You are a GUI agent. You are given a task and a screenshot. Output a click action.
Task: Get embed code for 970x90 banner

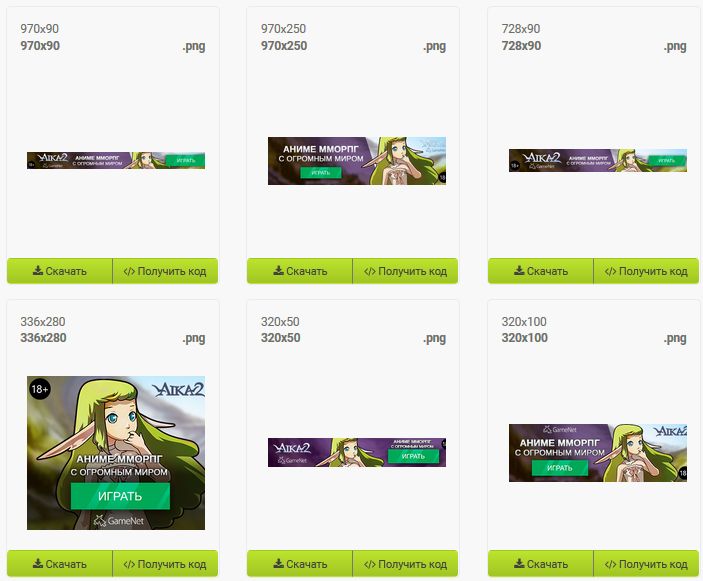(x=165, y=271)
